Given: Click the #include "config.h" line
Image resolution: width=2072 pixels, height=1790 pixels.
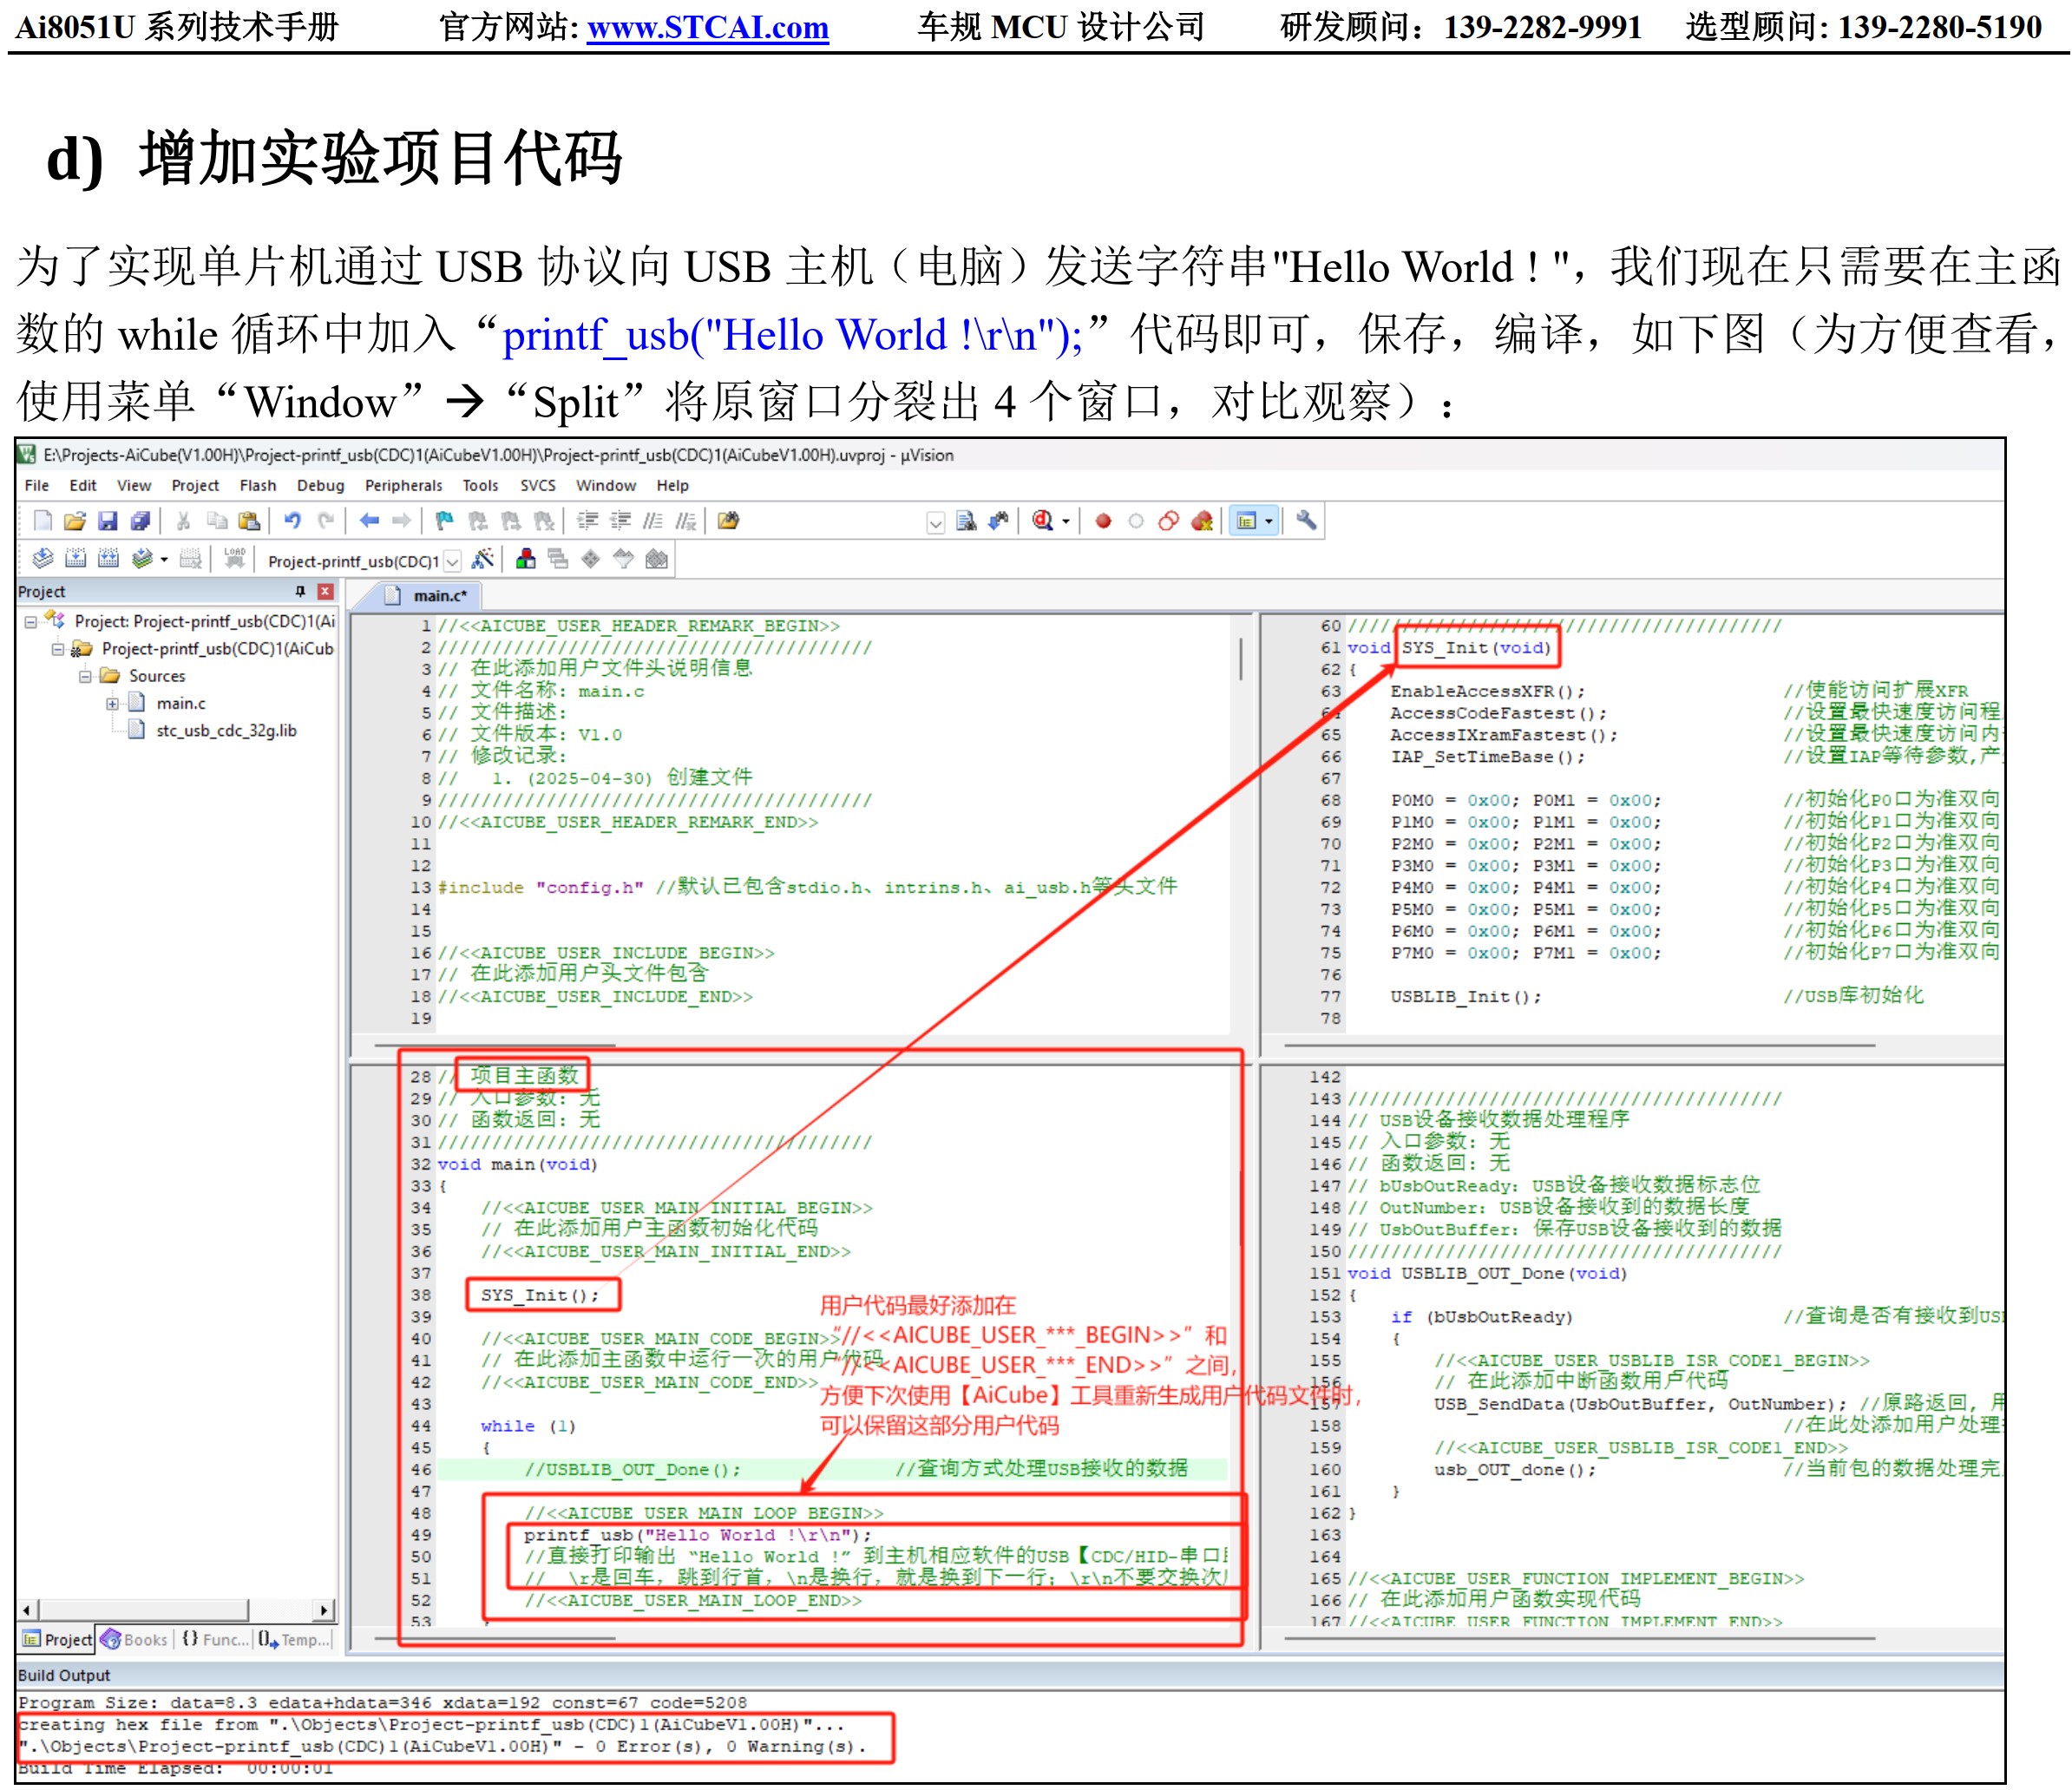Looking at the screenshot, I should coord(541,888).
